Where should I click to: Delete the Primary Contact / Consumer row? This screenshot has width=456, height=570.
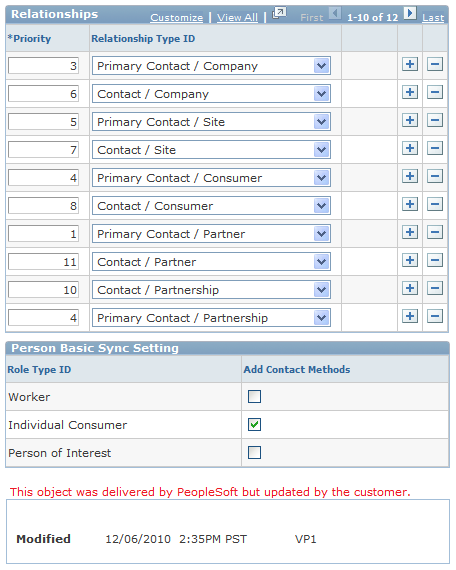point(435,176)
